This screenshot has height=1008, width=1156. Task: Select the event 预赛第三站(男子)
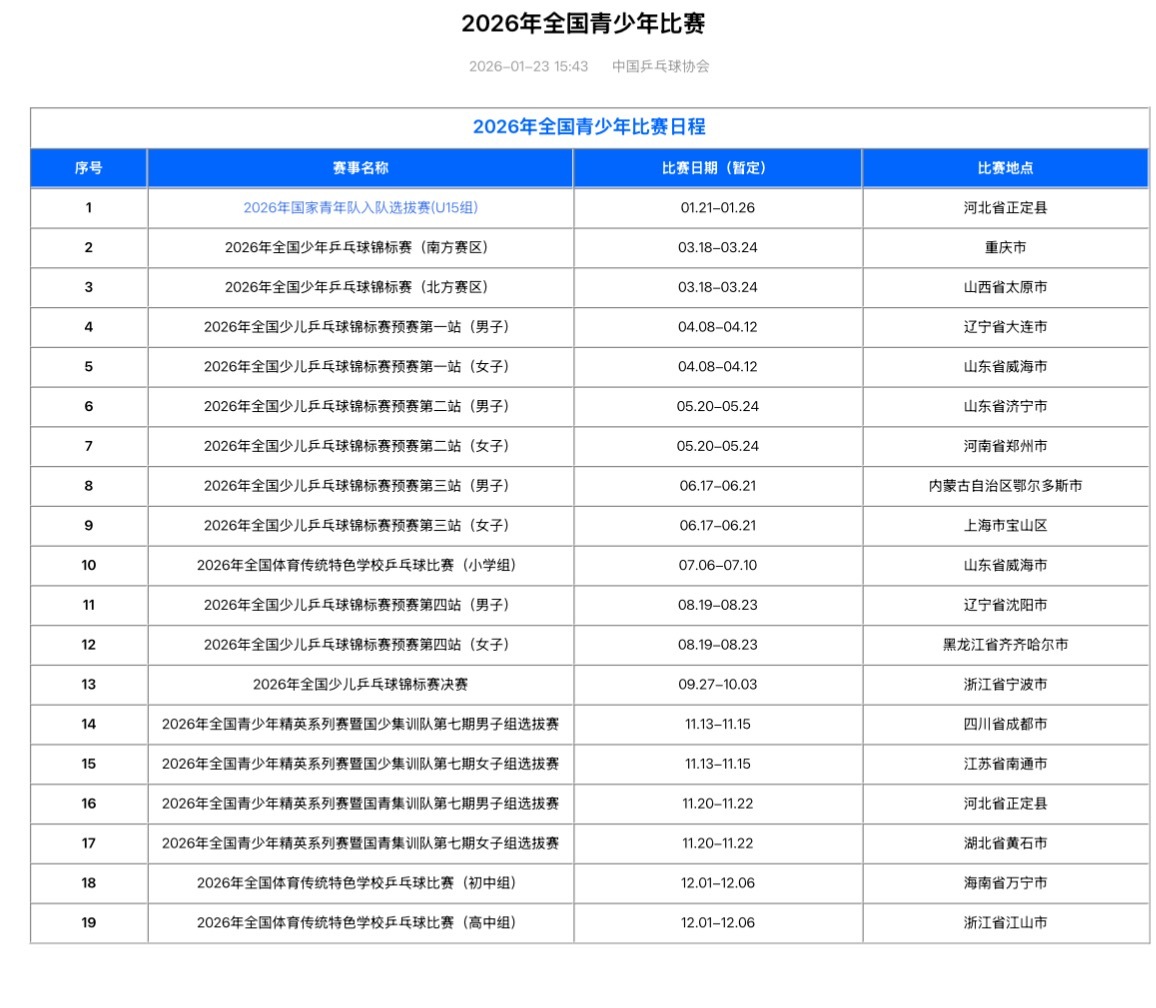tap(361, 487)
